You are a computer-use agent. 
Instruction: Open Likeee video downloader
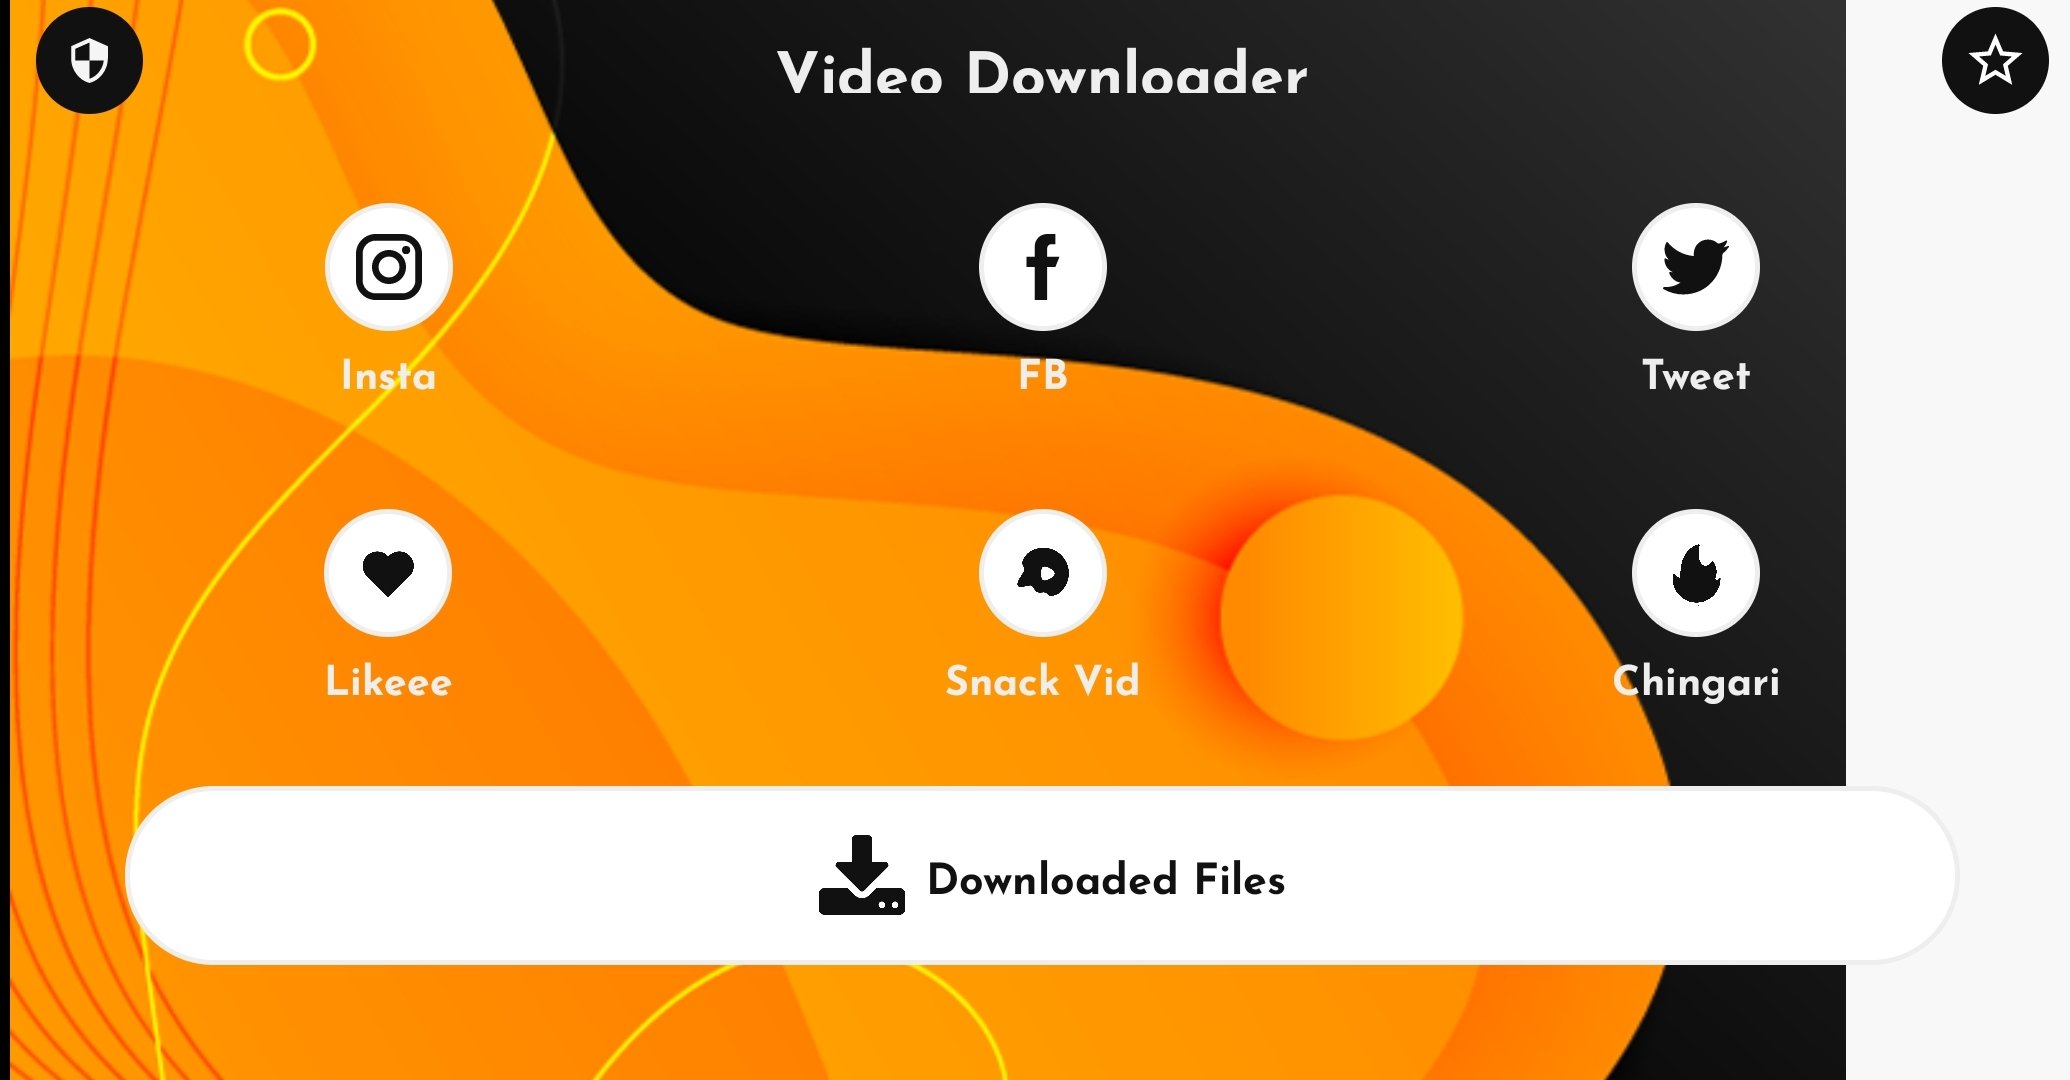390,572
